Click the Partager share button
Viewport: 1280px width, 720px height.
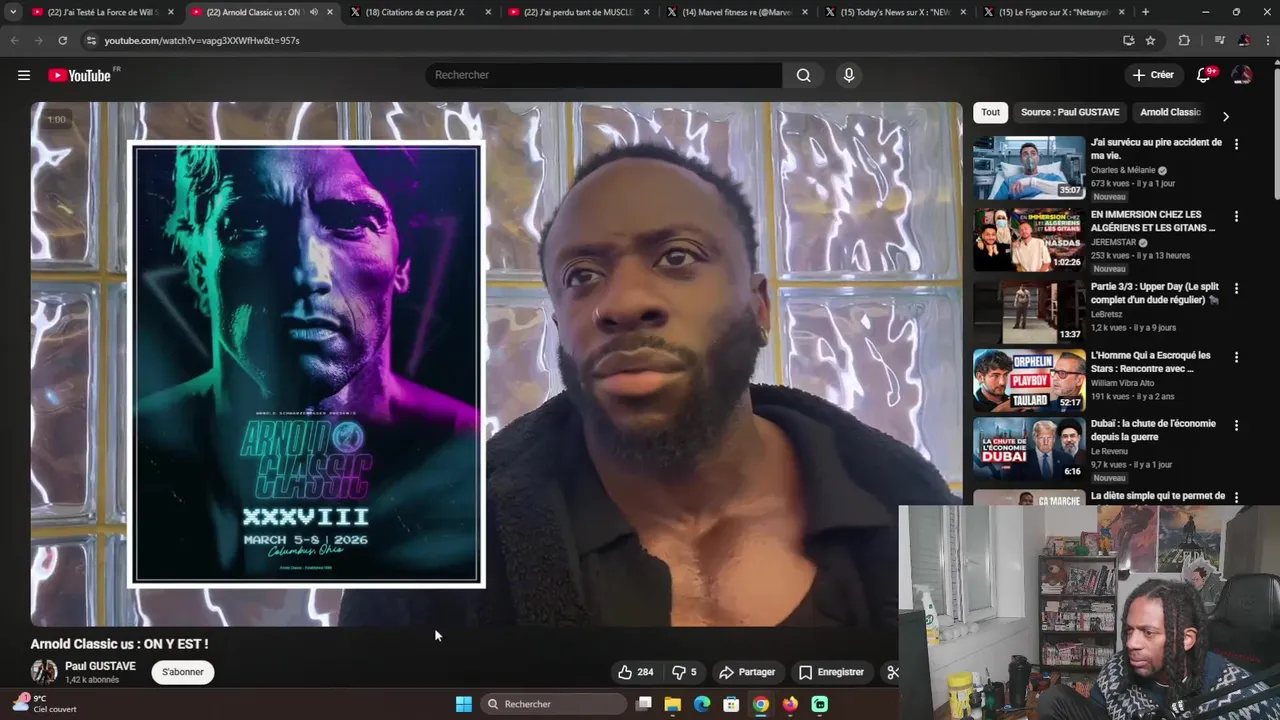747,672
